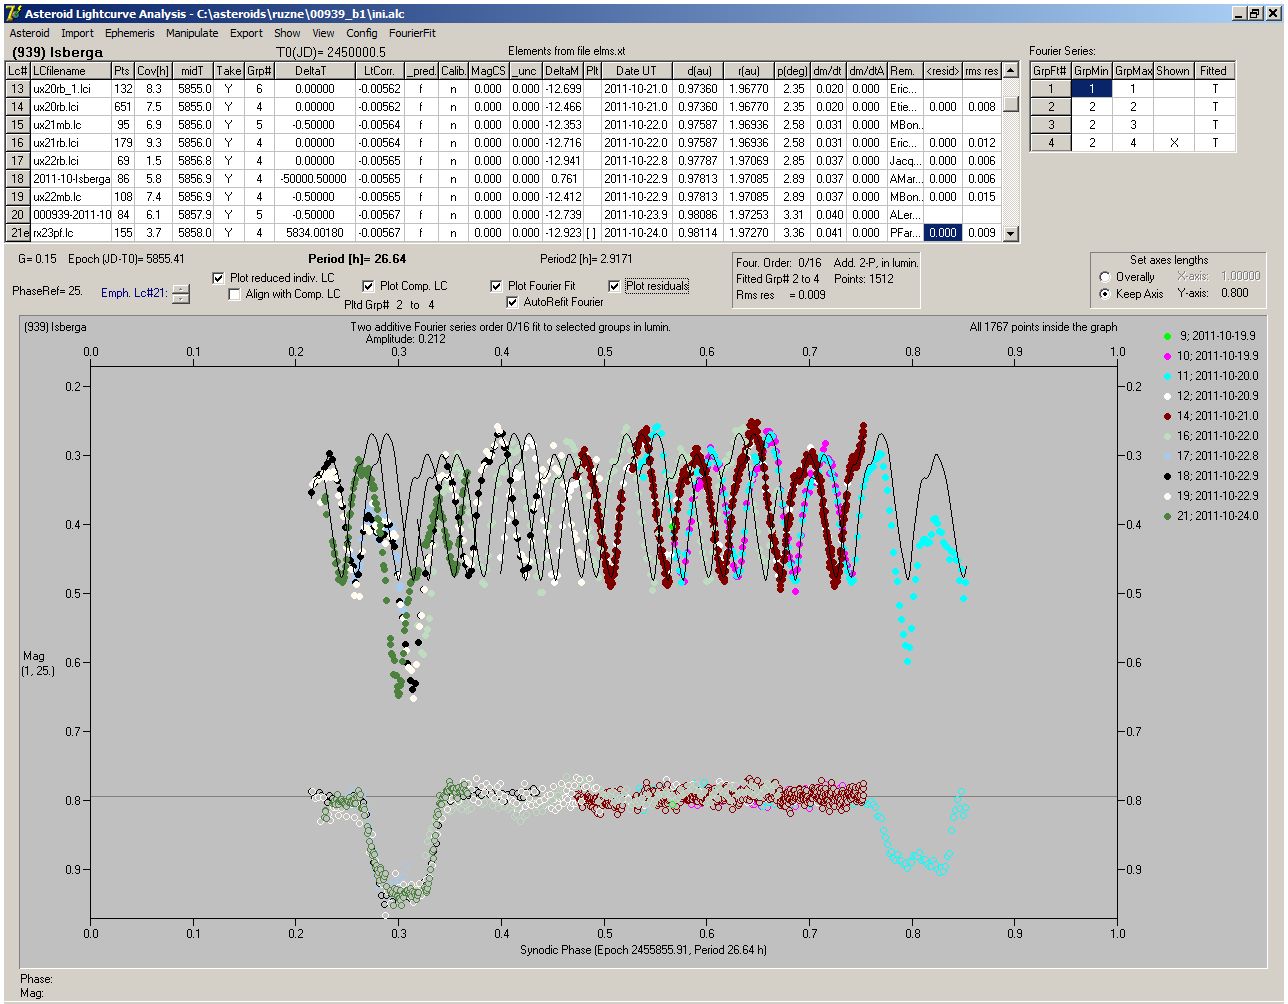The height and width of the screenshot is (1004, 1288).
Task: Toggle the AutoRefit Fourier checkbox
Action: pos(512,302)
